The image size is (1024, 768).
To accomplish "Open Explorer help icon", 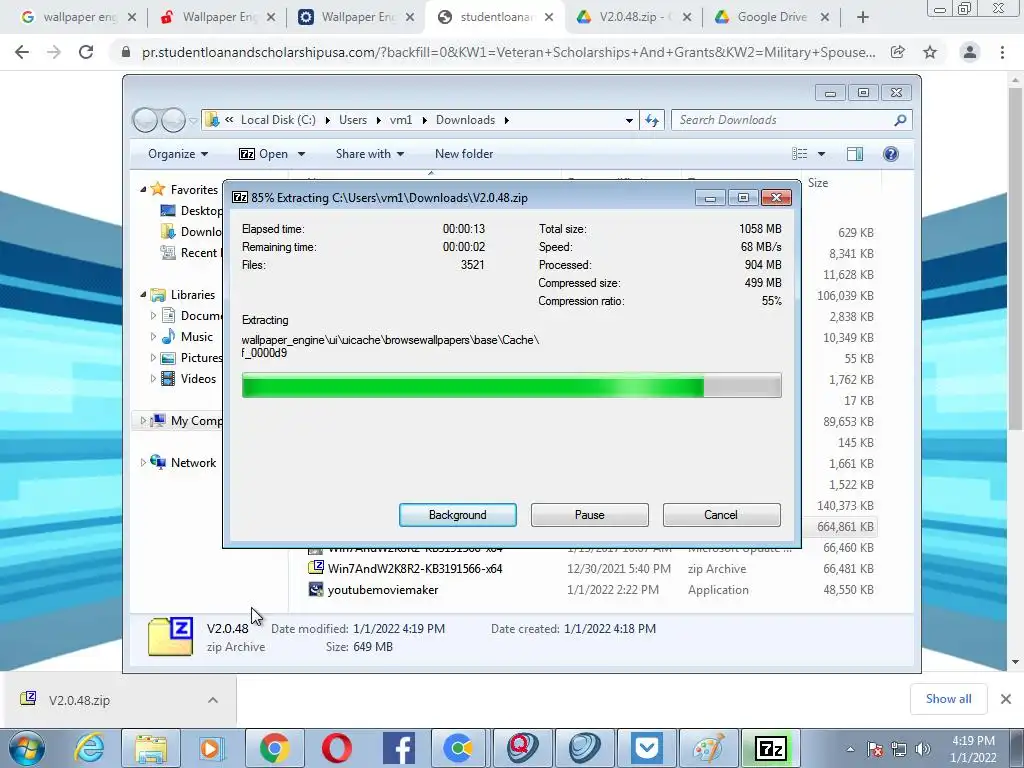I will [x=891, y=154].
